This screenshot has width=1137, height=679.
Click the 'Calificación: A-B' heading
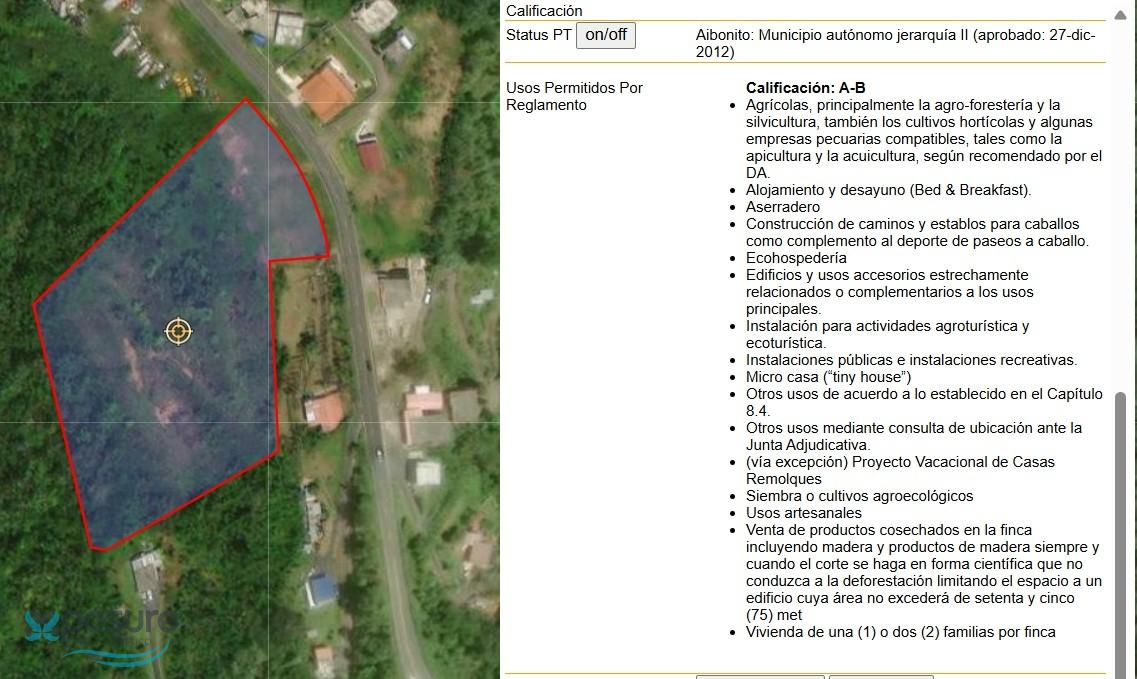(x=805, y=88)
